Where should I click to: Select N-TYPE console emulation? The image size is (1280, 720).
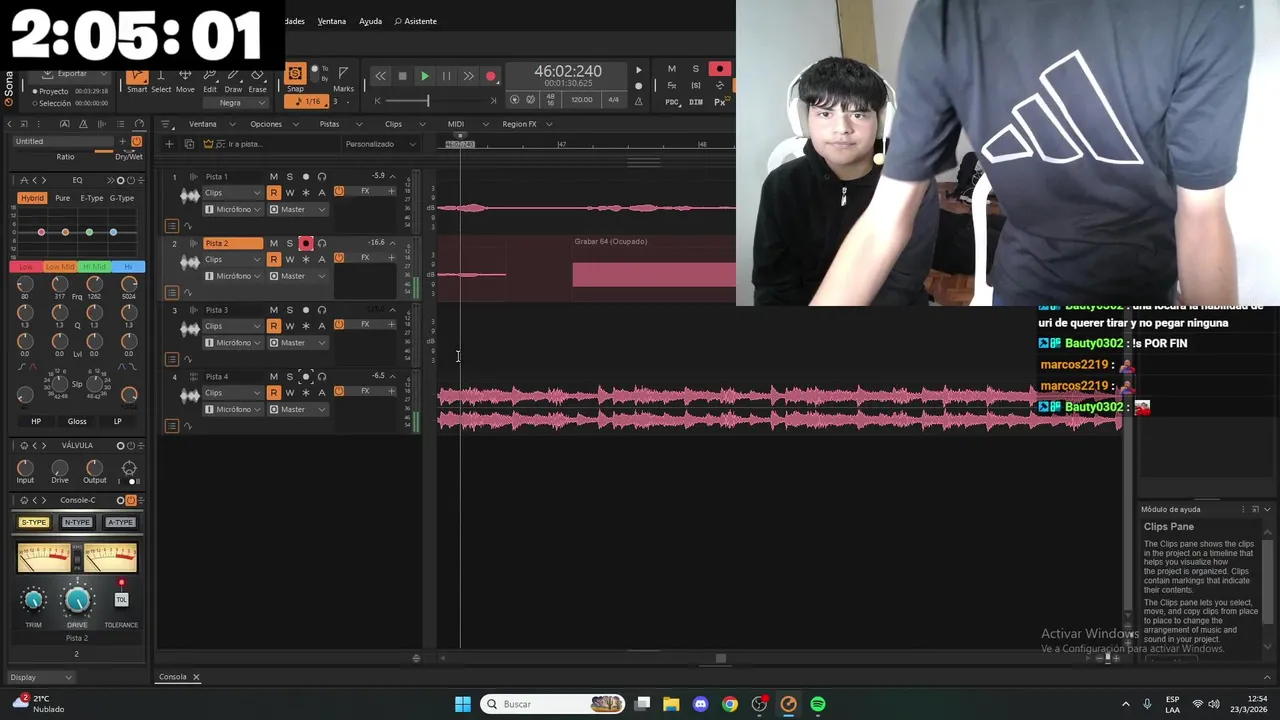[x=77, y=522]
